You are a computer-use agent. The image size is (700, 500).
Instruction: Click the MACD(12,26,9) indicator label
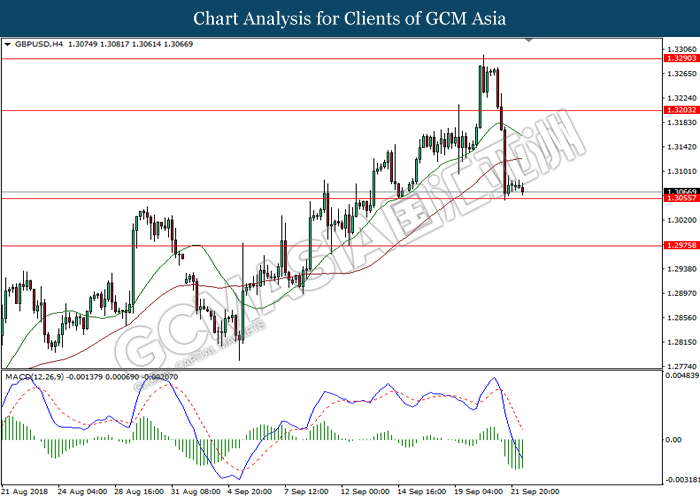tap(34, 377)
